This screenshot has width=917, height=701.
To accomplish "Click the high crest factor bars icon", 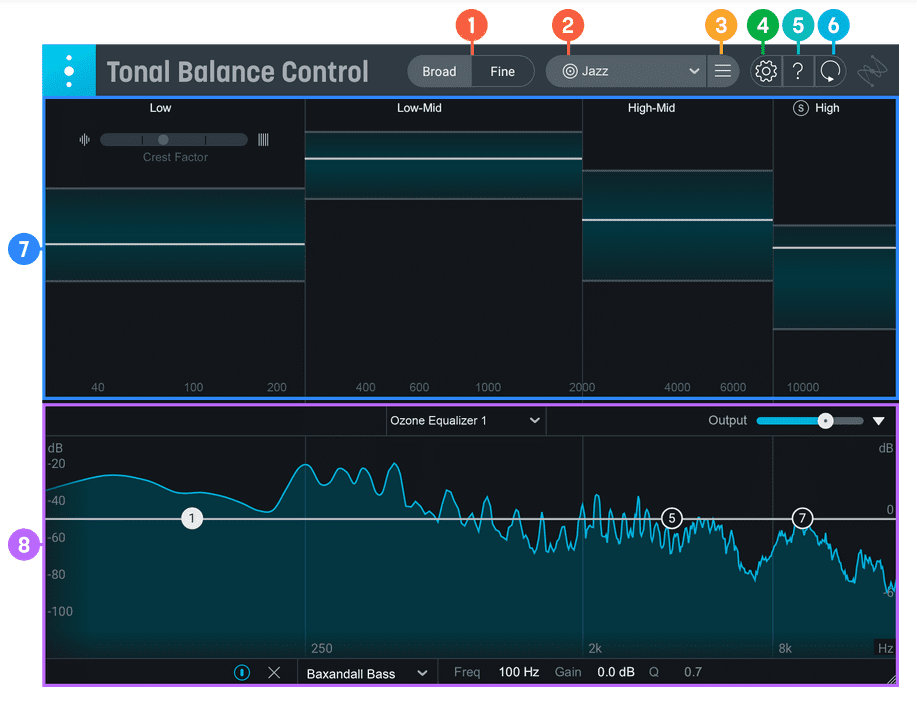I will 263,140.
